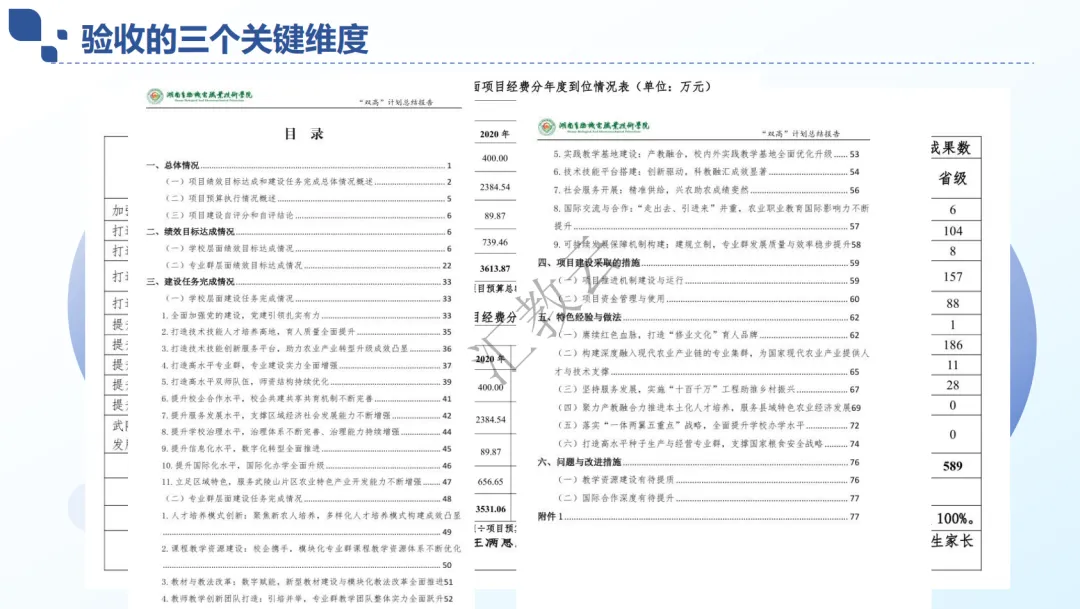Click the total '3613.87' in budget table
This screenshot has height=609, width=1080.
[495, 269]
